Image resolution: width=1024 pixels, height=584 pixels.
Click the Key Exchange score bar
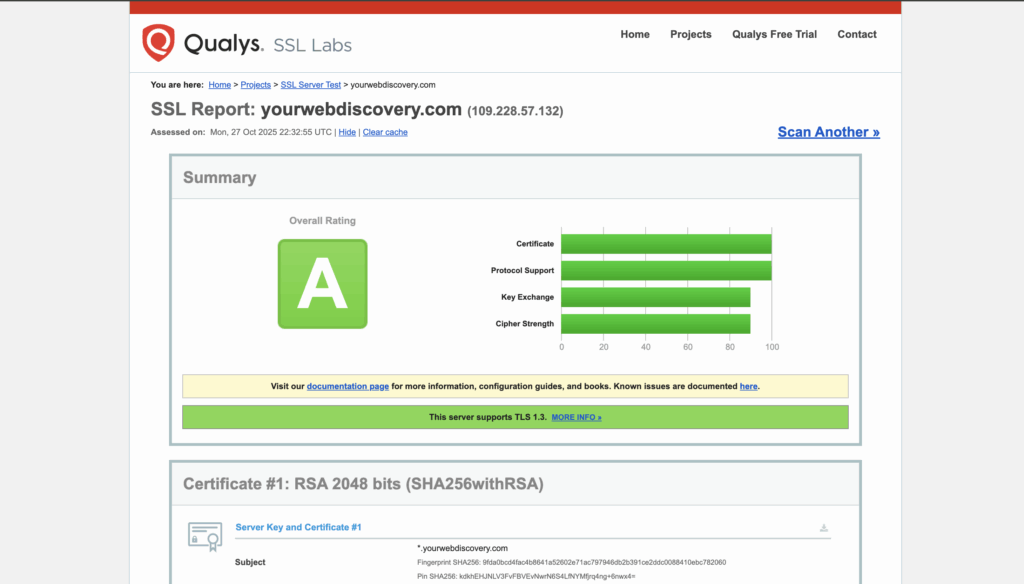[655, 297]
